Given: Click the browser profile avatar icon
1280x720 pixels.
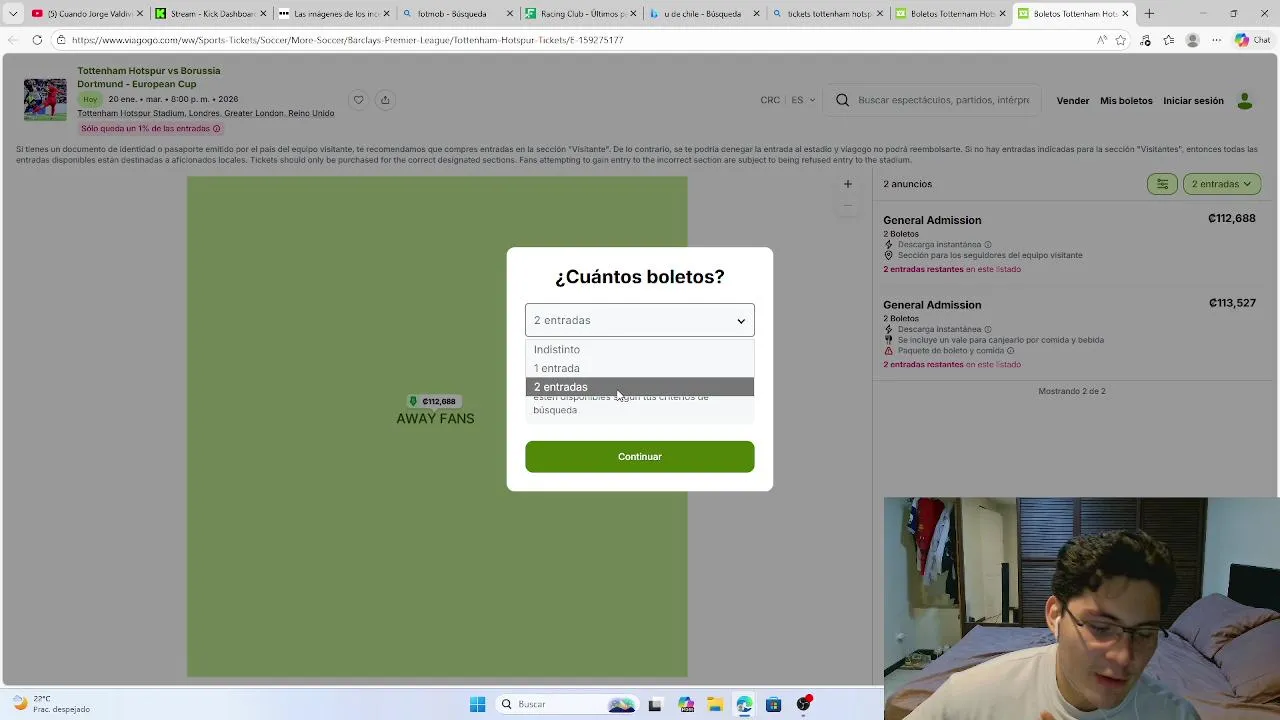Looking at the screenshot, I should [x=1192, y=40].
